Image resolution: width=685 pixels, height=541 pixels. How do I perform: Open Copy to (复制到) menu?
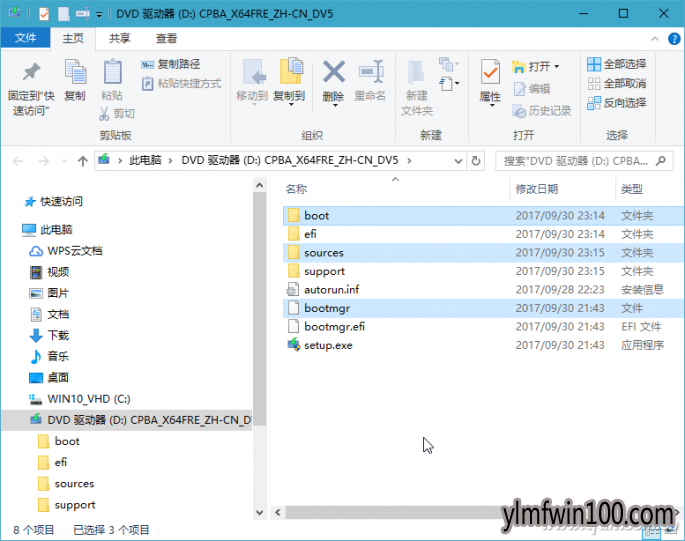coord(289,83)
